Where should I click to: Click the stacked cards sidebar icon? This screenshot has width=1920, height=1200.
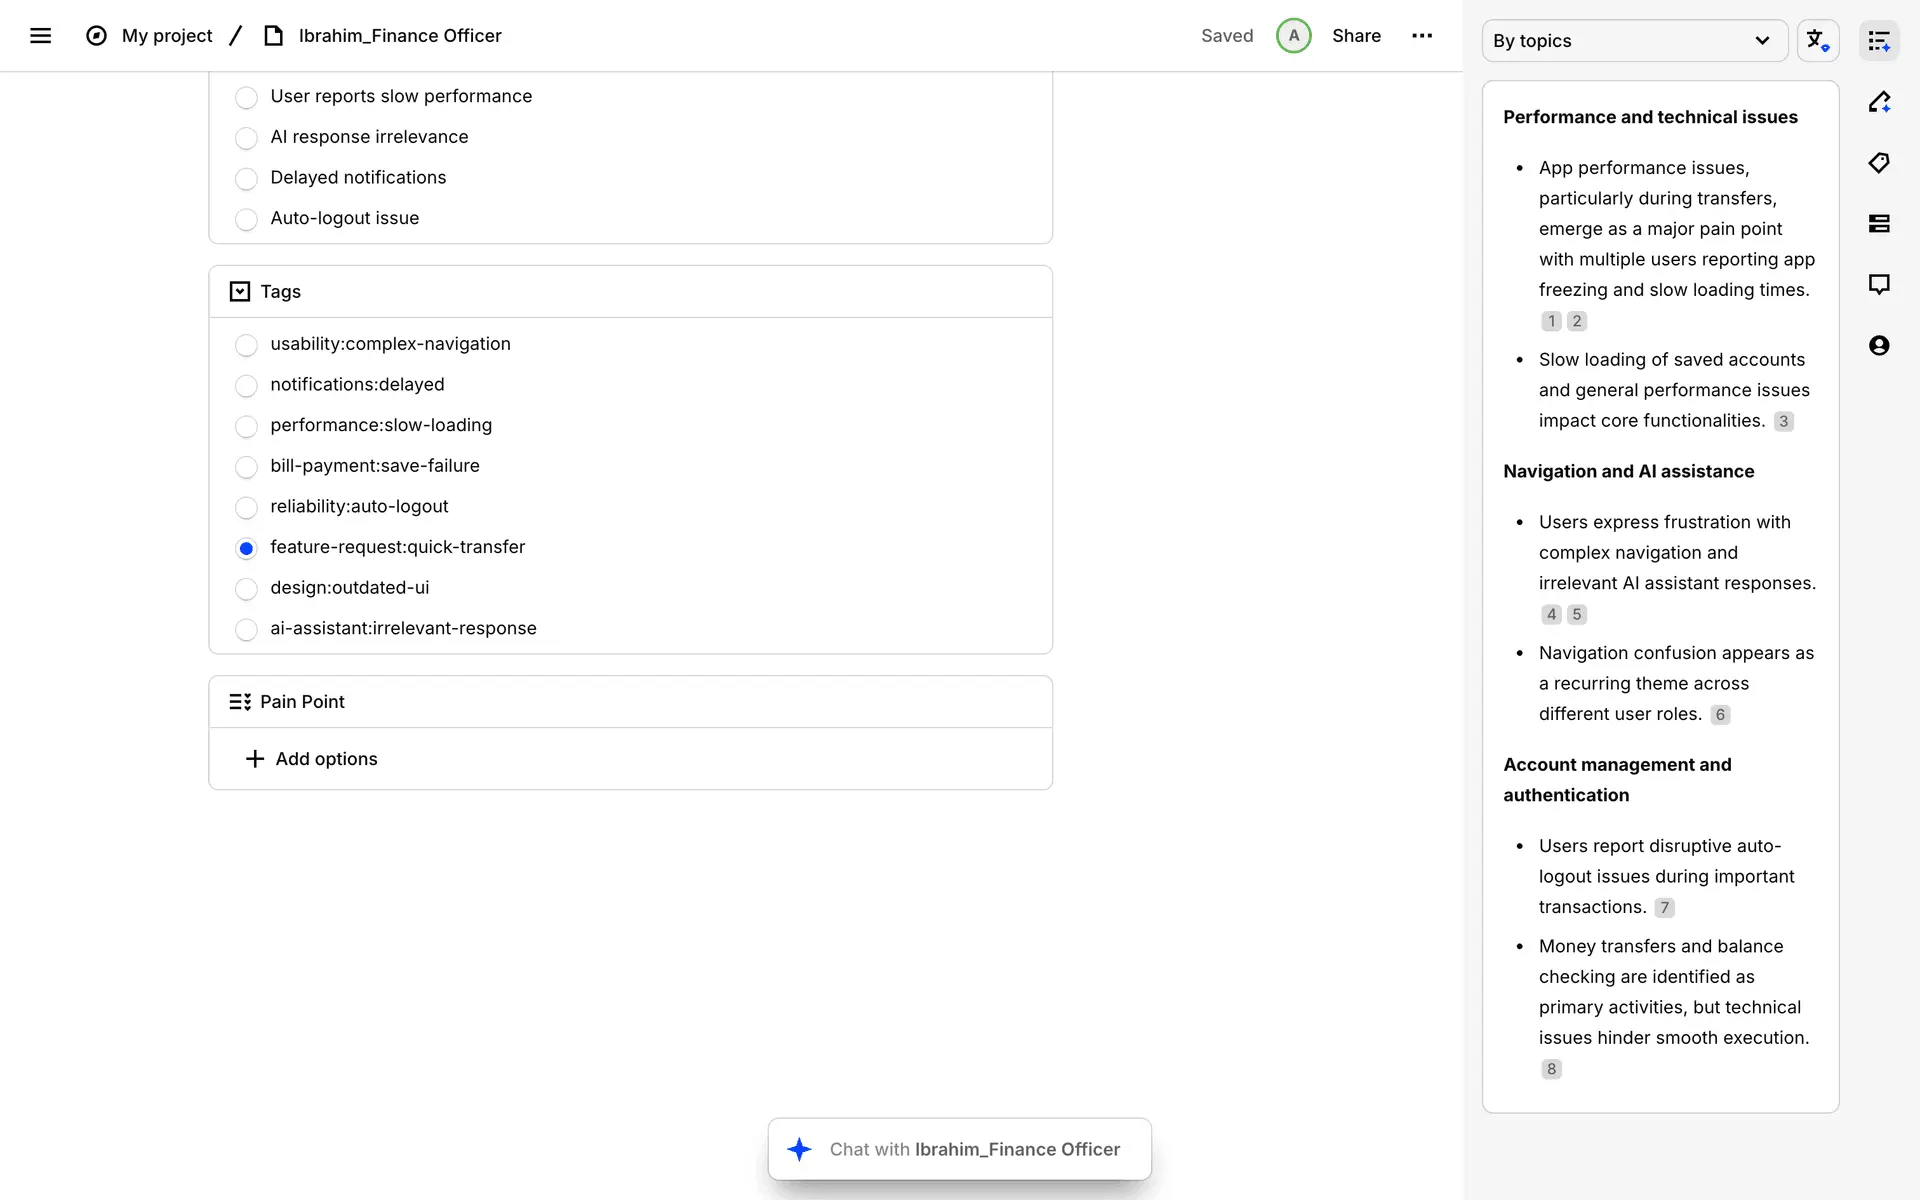coord(1879,224)
